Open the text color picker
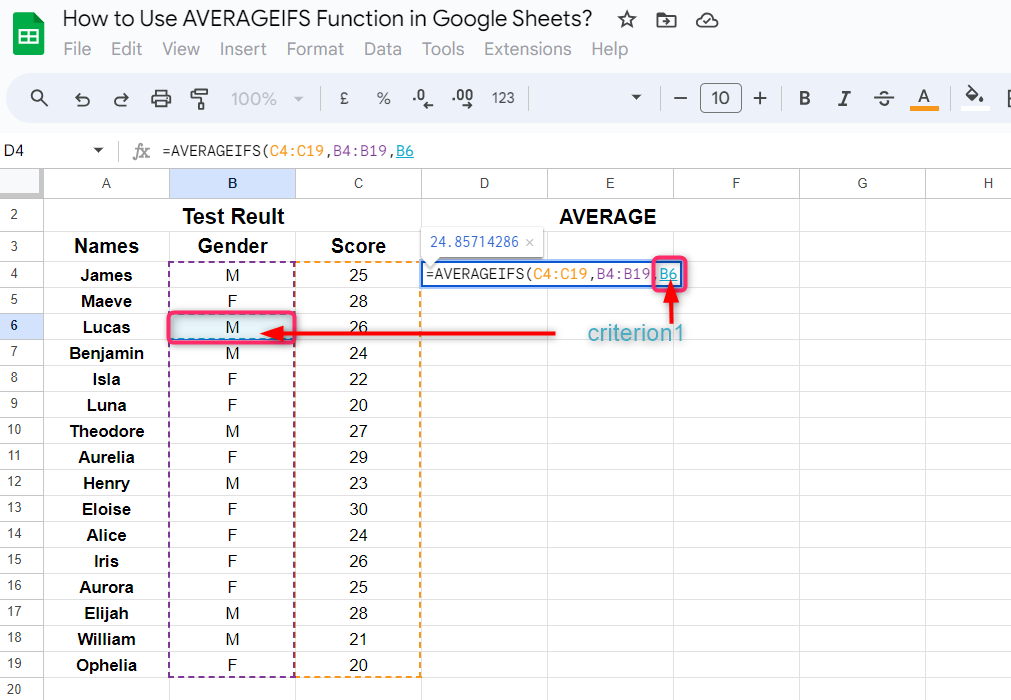The width and height of the screenshot is (1011, 700). pos(924,99)
